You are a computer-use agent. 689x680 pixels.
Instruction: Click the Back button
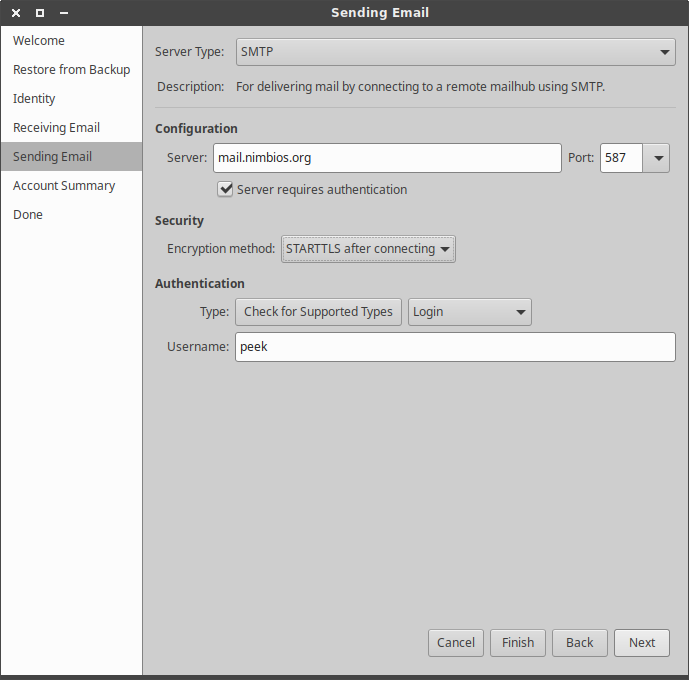(579, 643)
